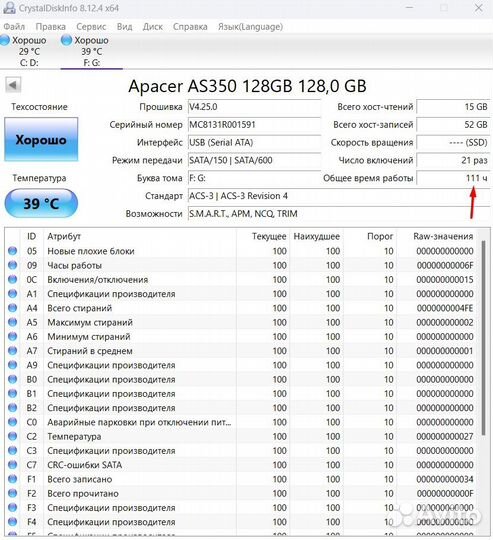The width and height of the screenshot is (493, 540).
Task: Click the status dot of row C2
Action: (12, 436)
